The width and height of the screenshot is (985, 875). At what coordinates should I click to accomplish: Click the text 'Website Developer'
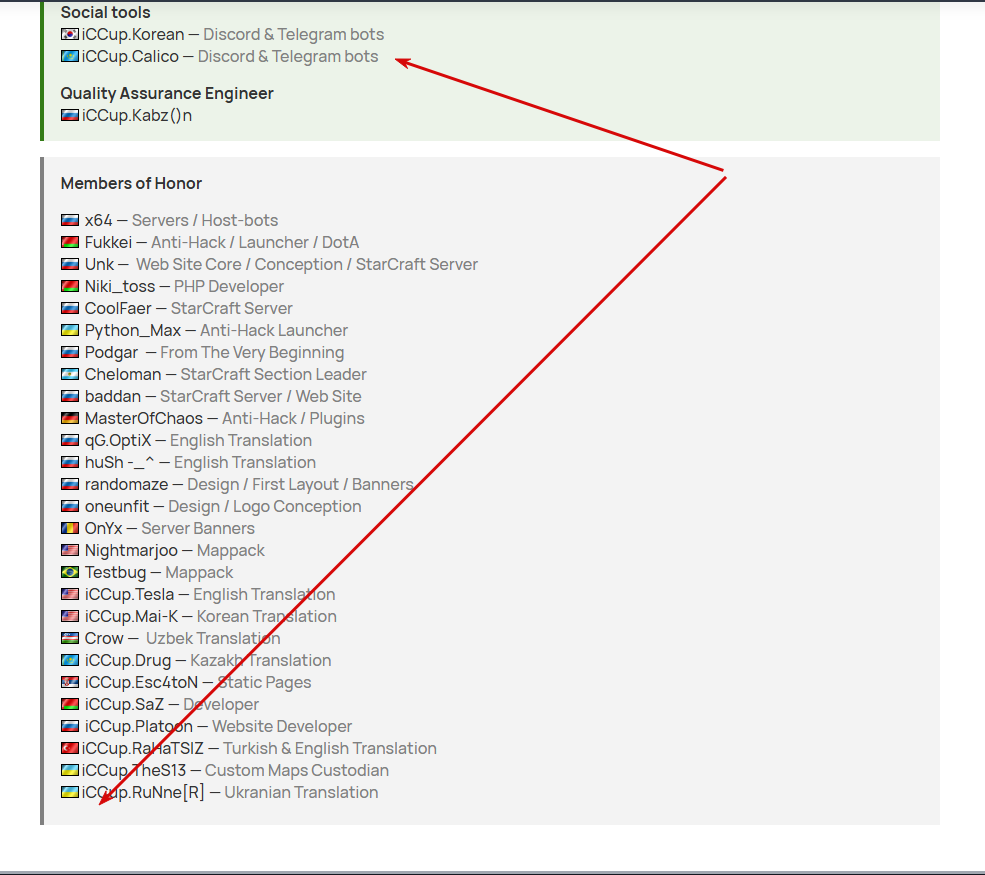click(x=282, y=726)
